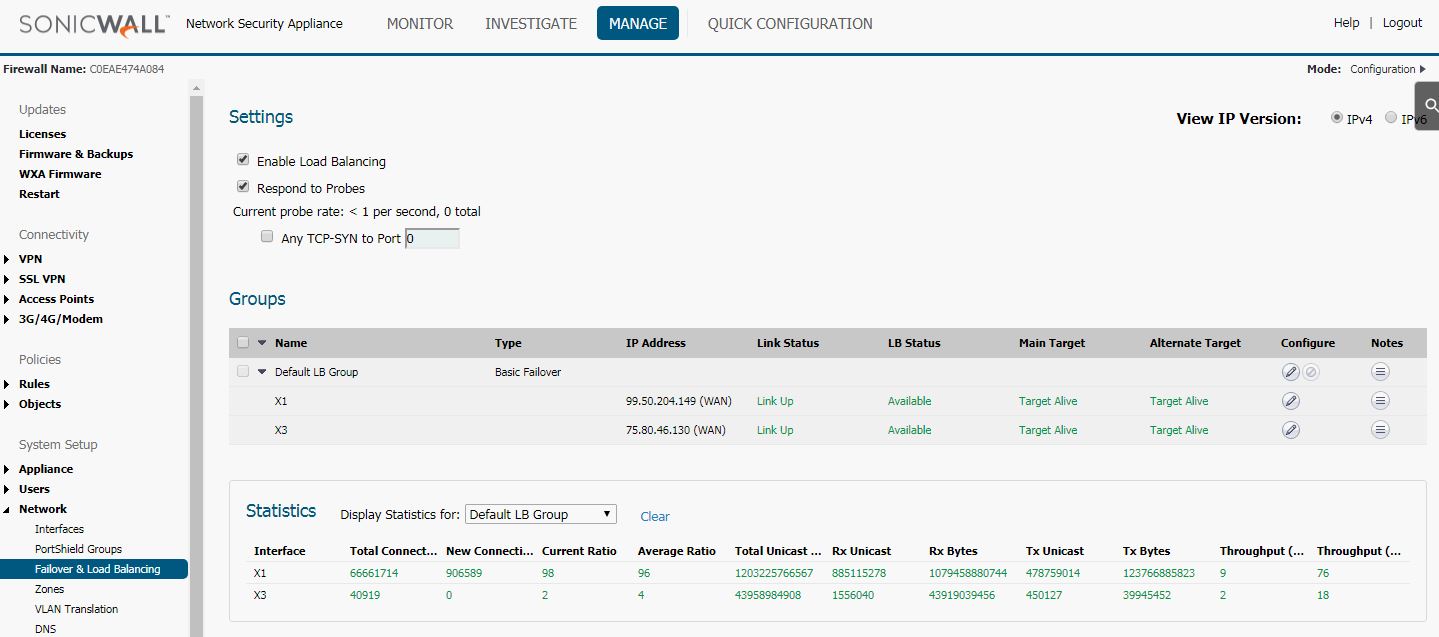The width and height of the screenshot is (1439, 637).
Task: Expand the Users sidebar section
Action: click(x=7, y=489)
